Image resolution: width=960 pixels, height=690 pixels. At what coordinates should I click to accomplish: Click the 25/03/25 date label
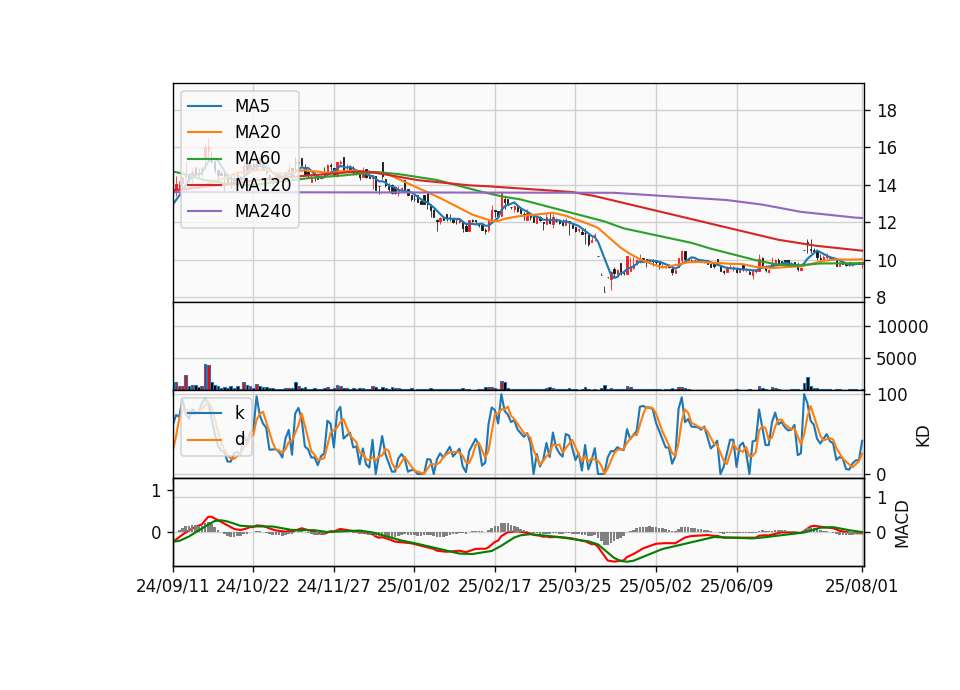pyautogui.click(x=575, y=586)
